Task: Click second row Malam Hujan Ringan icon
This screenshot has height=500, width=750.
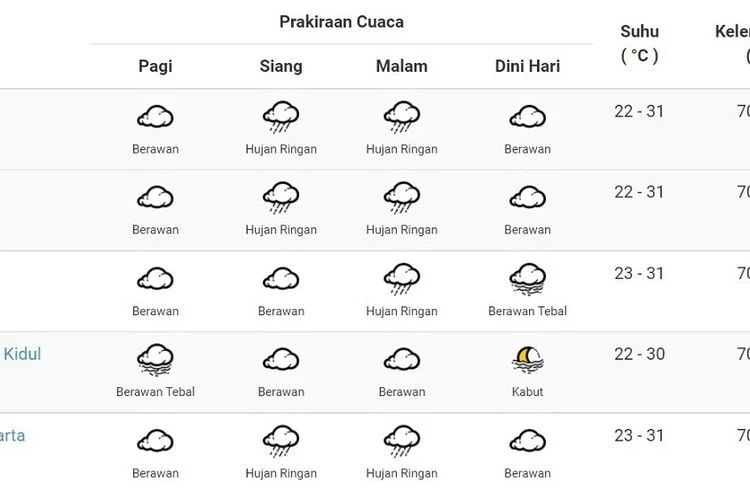Action: click(x=402, y=197)
